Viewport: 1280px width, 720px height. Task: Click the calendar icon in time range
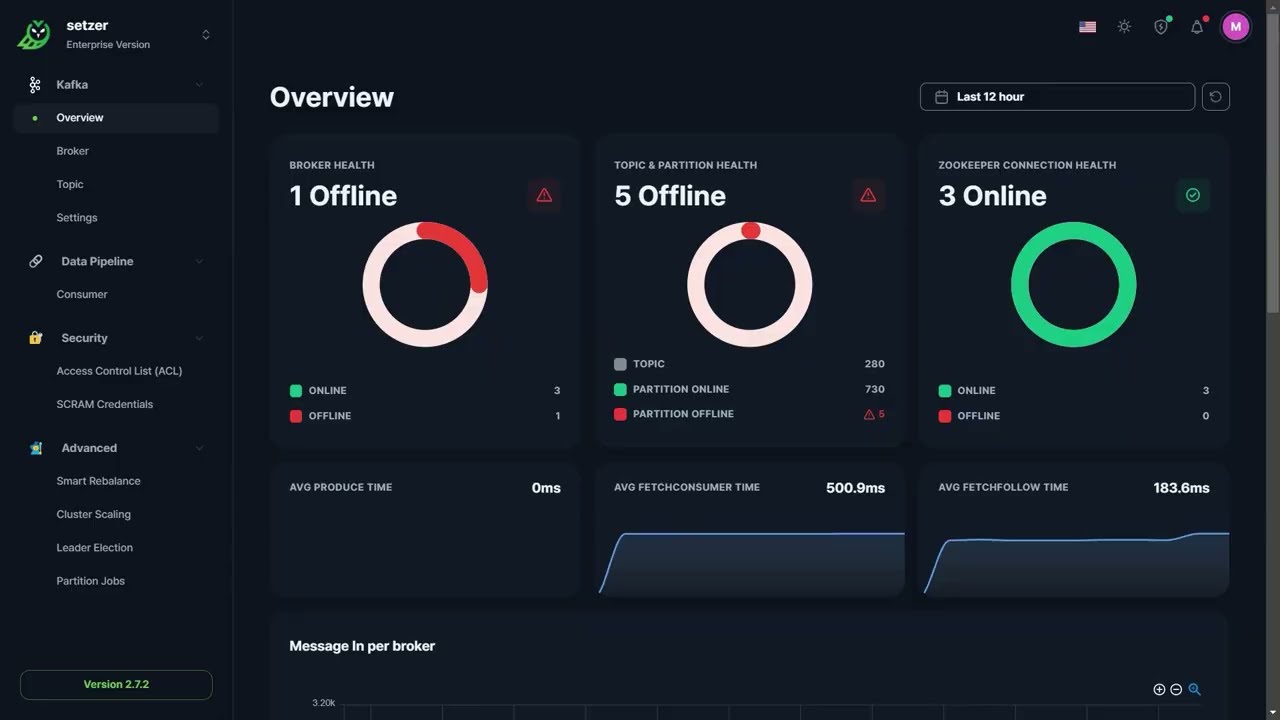pos(941,97)
